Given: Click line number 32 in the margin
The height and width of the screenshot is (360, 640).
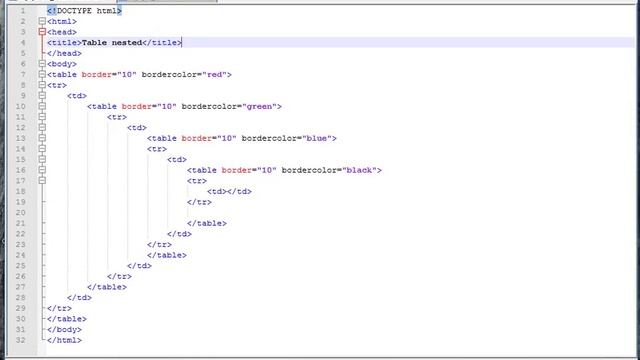Looking at the screenshot, I should [x=21, y=340].
